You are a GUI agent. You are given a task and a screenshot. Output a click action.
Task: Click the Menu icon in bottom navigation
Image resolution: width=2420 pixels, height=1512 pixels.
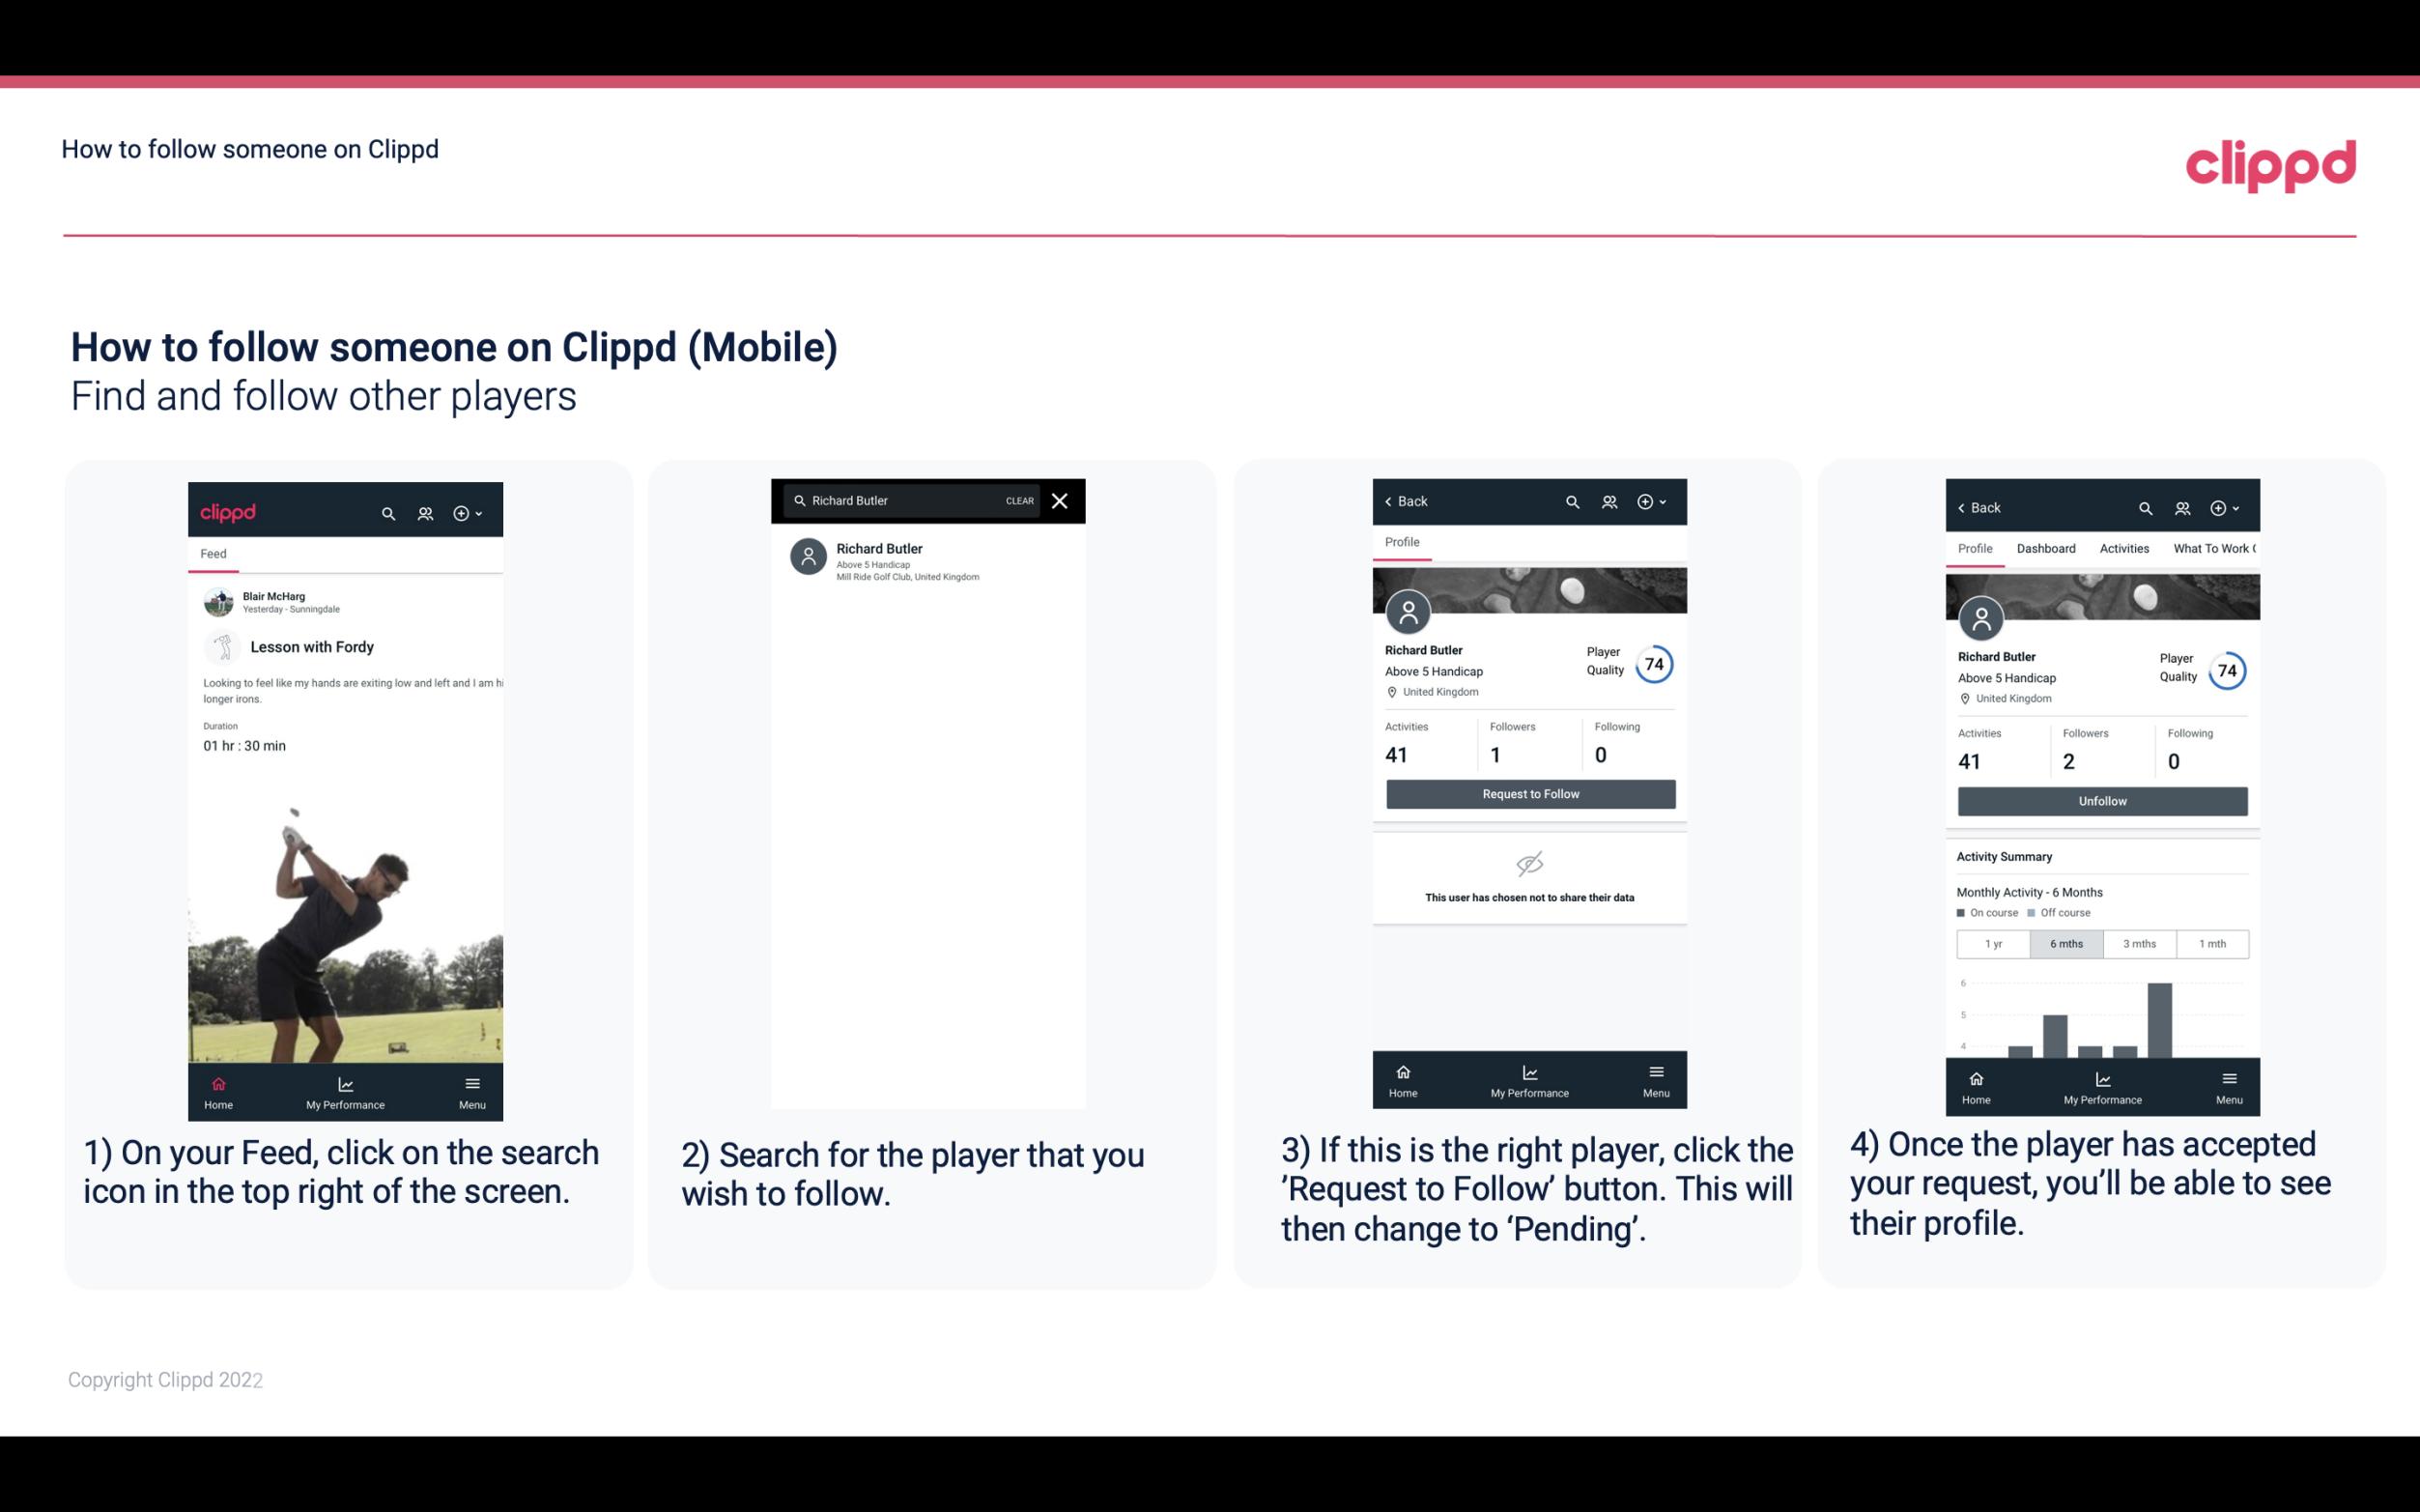[x=473, y=1083]
